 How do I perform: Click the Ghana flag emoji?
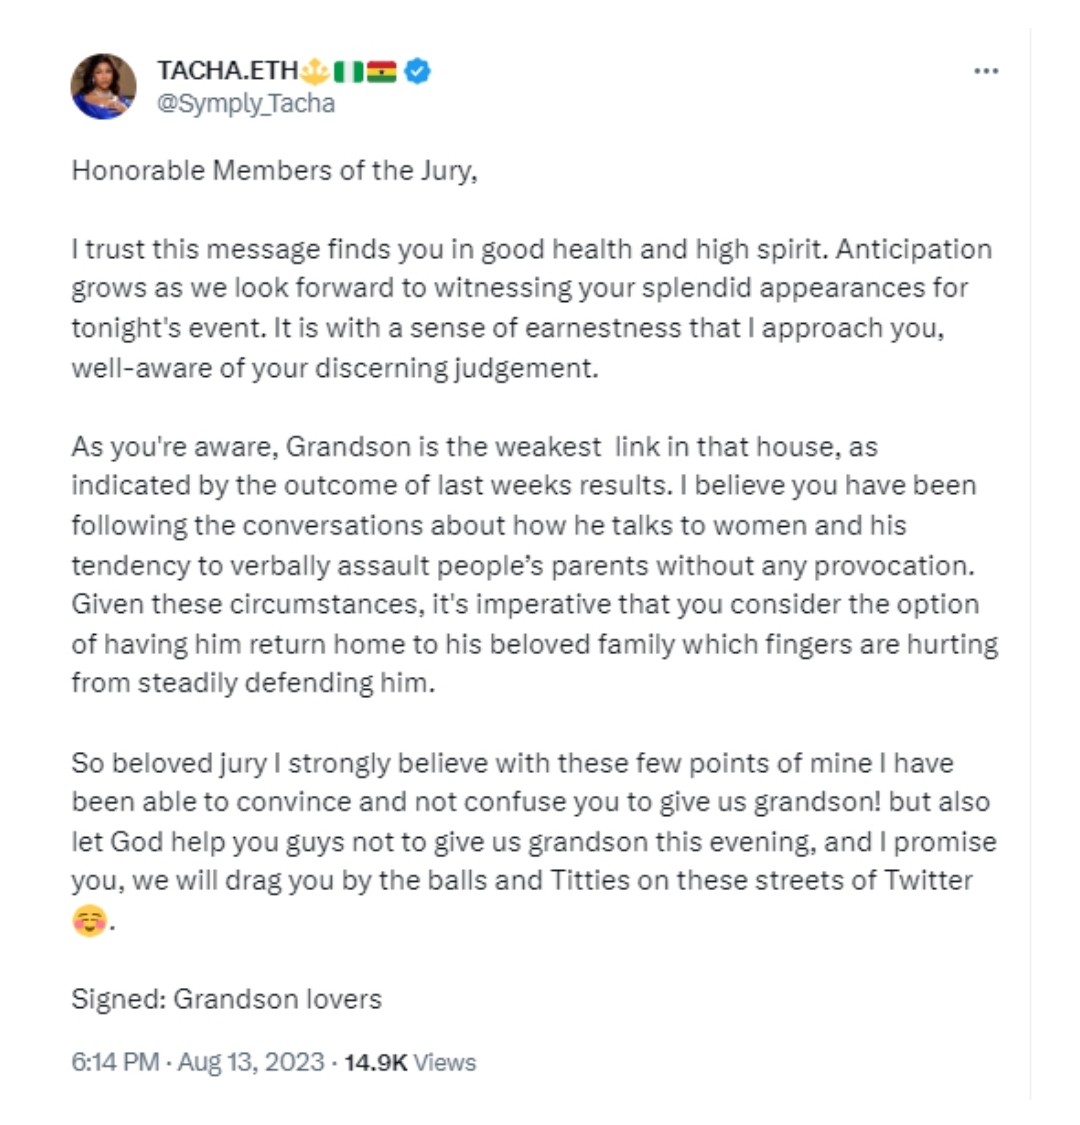[x=382, y=72]
